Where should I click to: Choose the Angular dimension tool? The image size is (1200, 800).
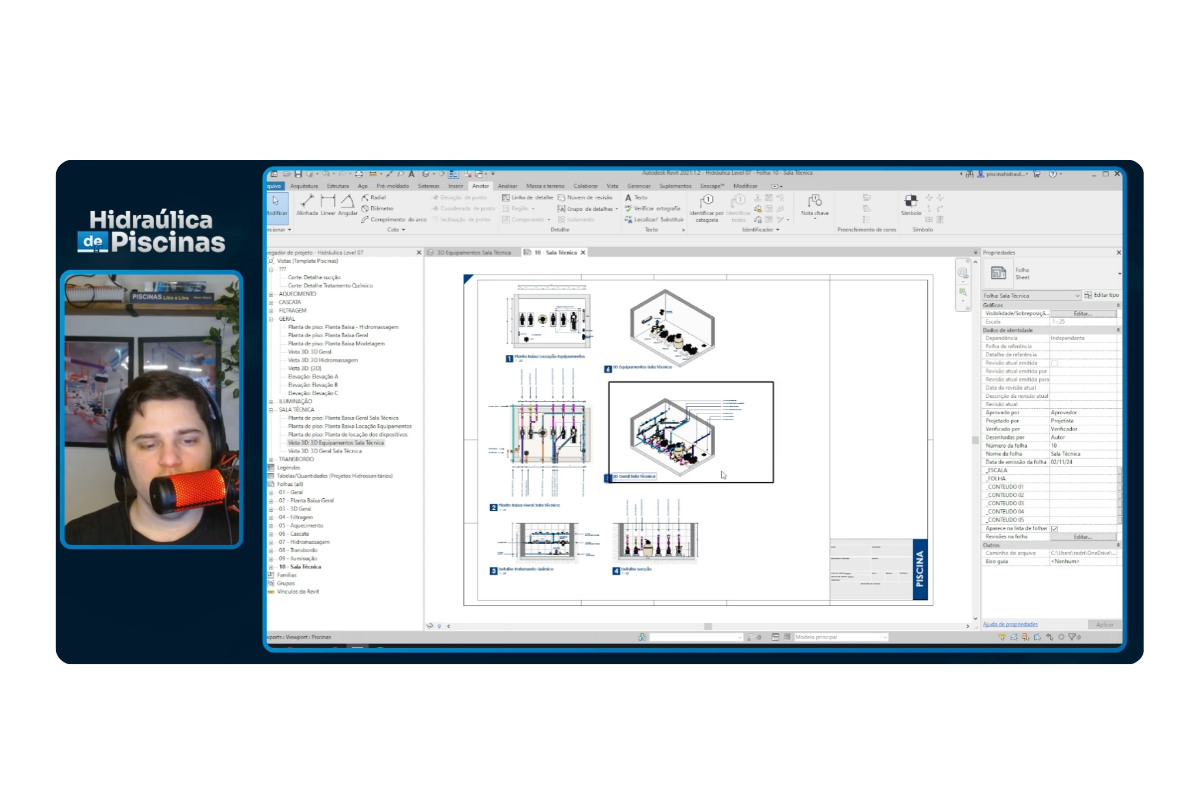tap(348, 205)
